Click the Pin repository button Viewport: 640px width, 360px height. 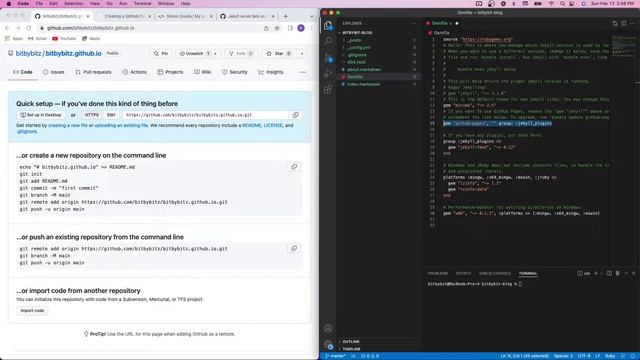coord(161,53)
